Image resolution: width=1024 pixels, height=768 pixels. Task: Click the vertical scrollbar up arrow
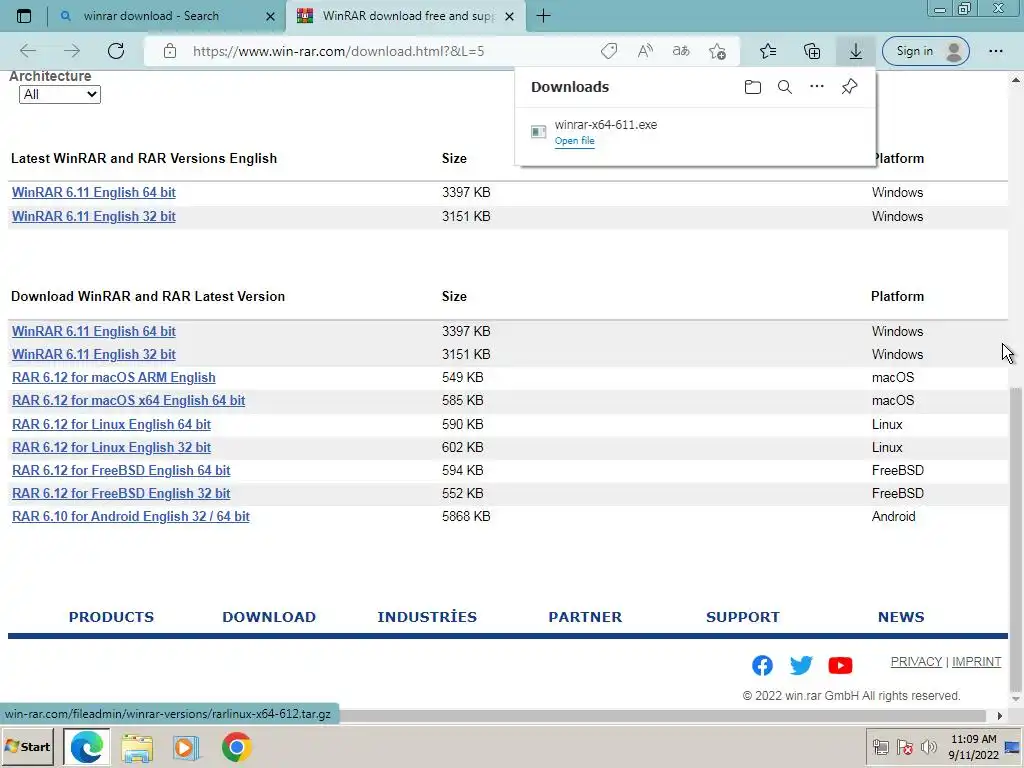coord(1016,80)
